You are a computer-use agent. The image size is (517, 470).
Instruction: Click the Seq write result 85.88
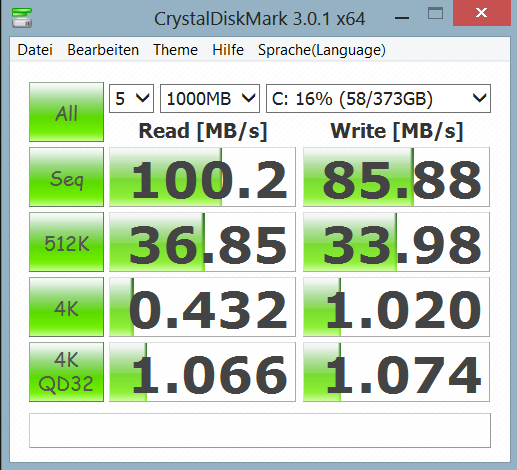(x=396, y=177)
